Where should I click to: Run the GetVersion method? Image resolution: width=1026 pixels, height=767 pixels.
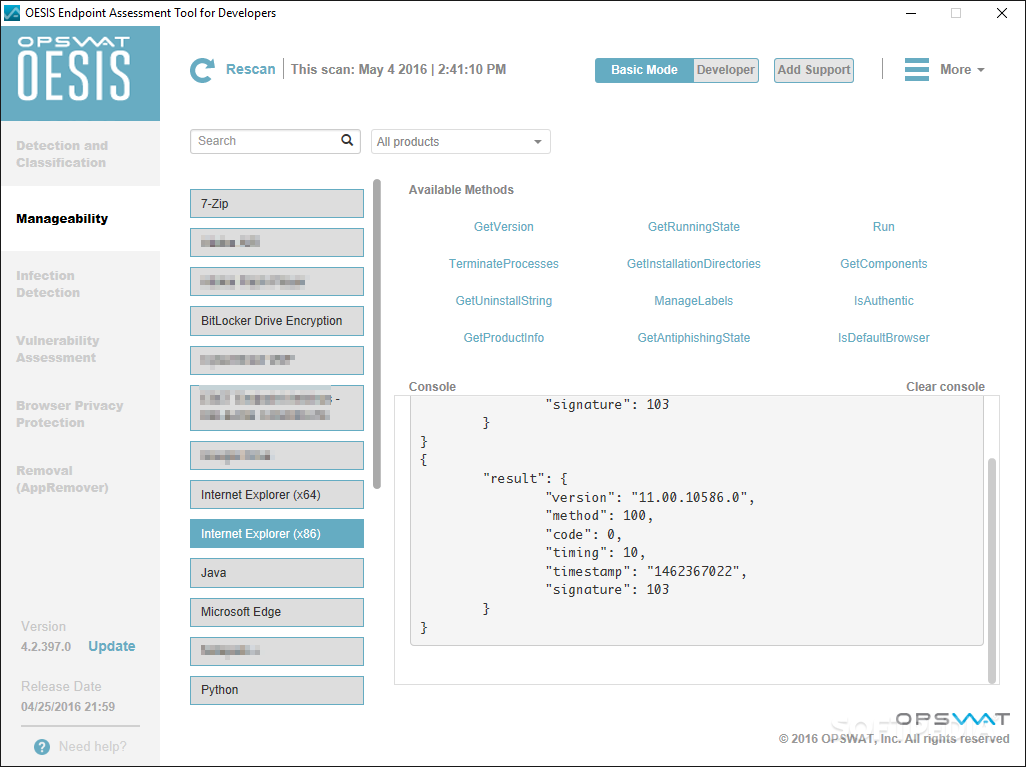[503, 226]
